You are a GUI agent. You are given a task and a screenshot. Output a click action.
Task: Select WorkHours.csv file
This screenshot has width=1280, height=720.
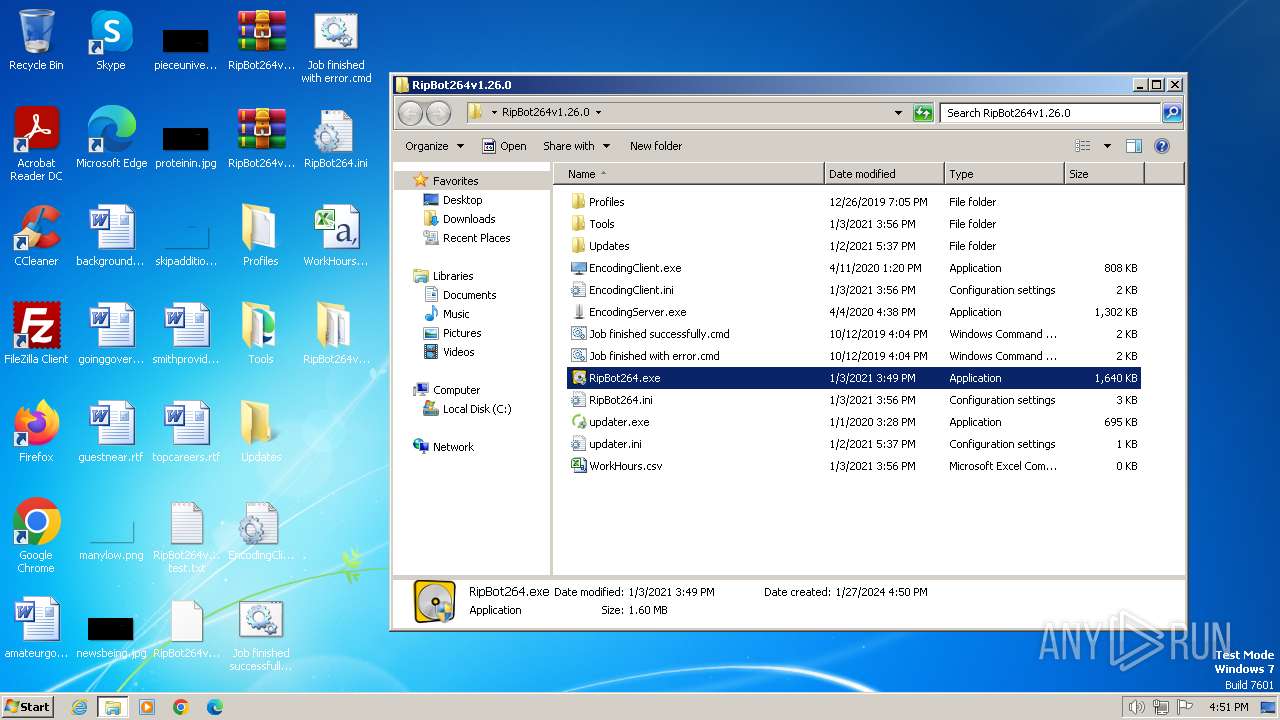853,466
